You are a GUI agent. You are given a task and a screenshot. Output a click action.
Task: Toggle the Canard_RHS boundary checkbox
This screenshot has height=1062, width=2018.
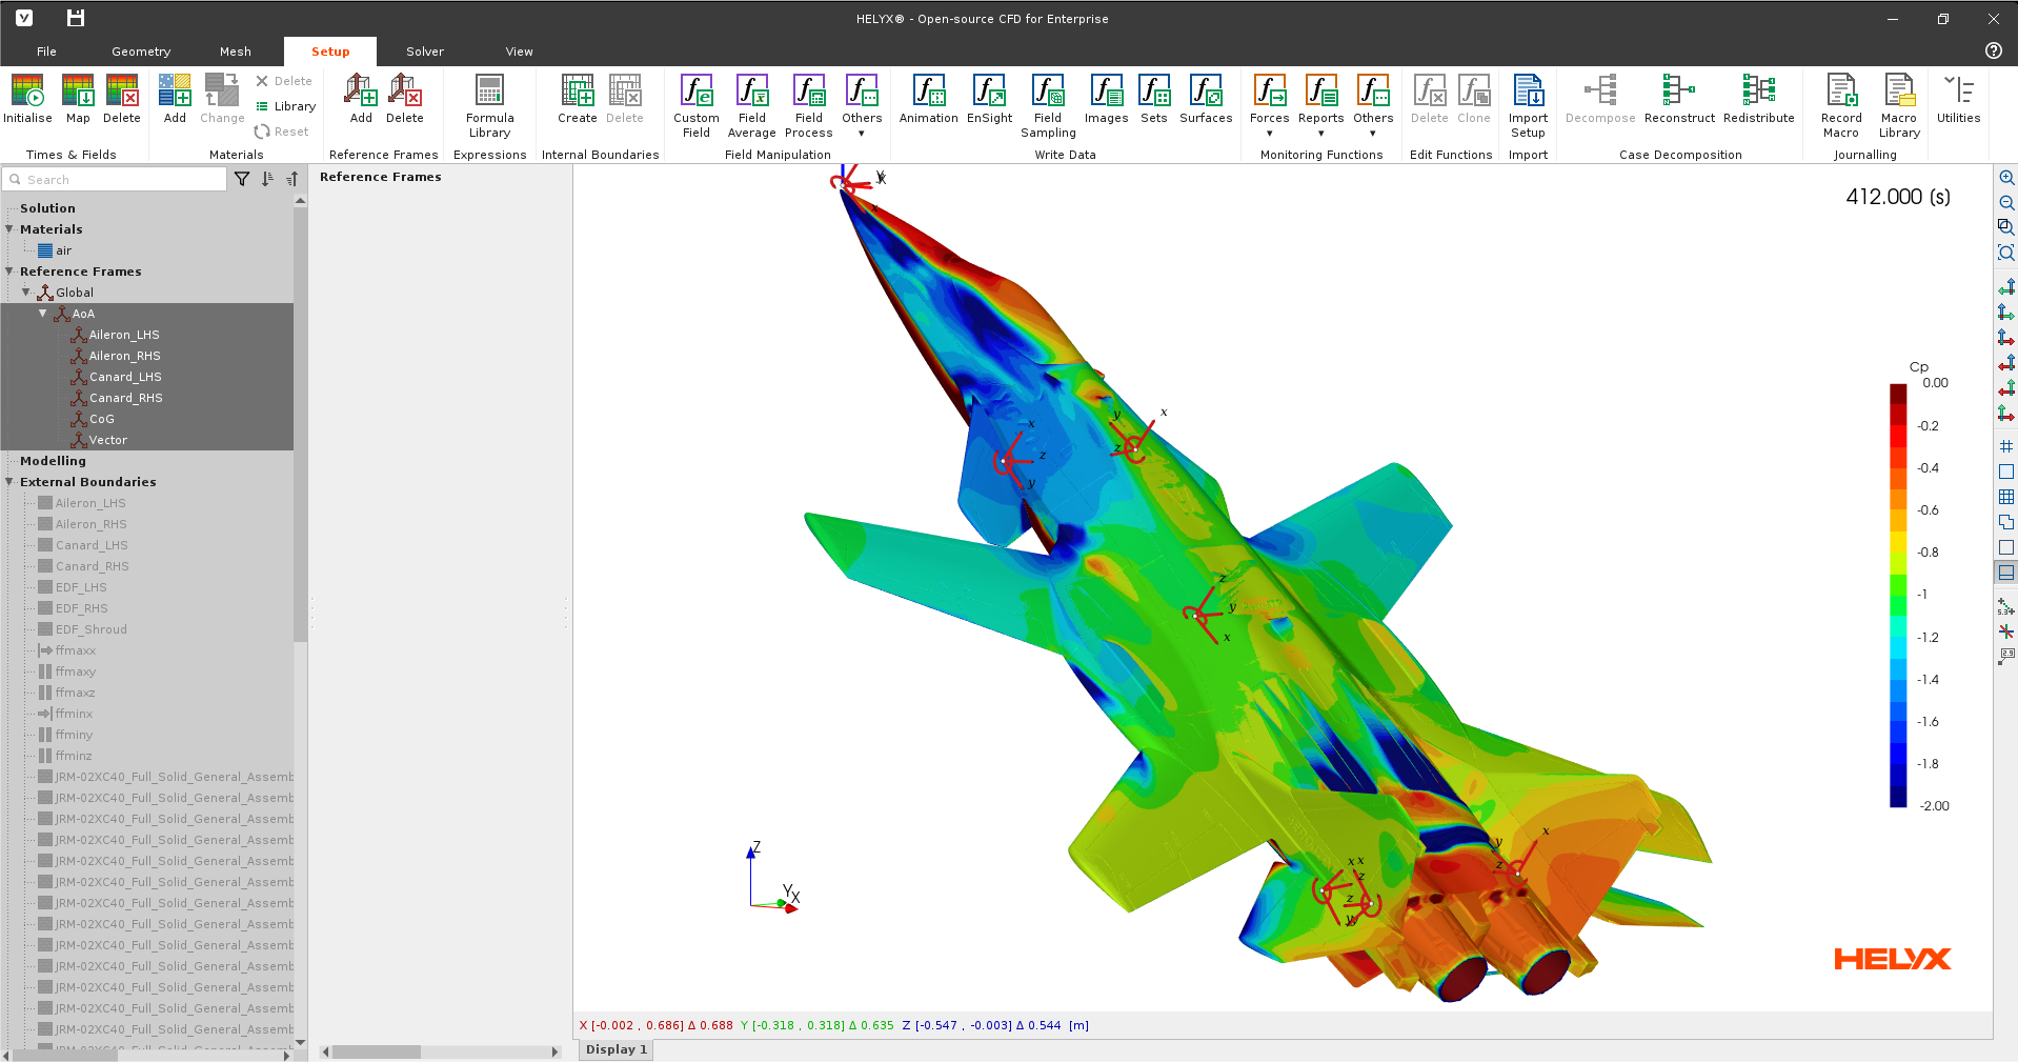[44, 565]
